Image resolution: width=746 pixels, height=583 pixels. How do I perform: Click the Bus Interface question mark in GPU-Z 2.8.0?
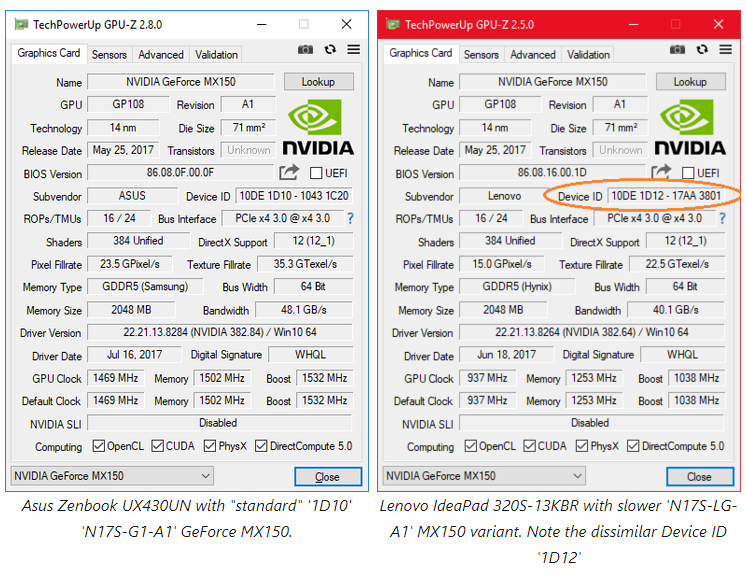click(x=351, y=218)
